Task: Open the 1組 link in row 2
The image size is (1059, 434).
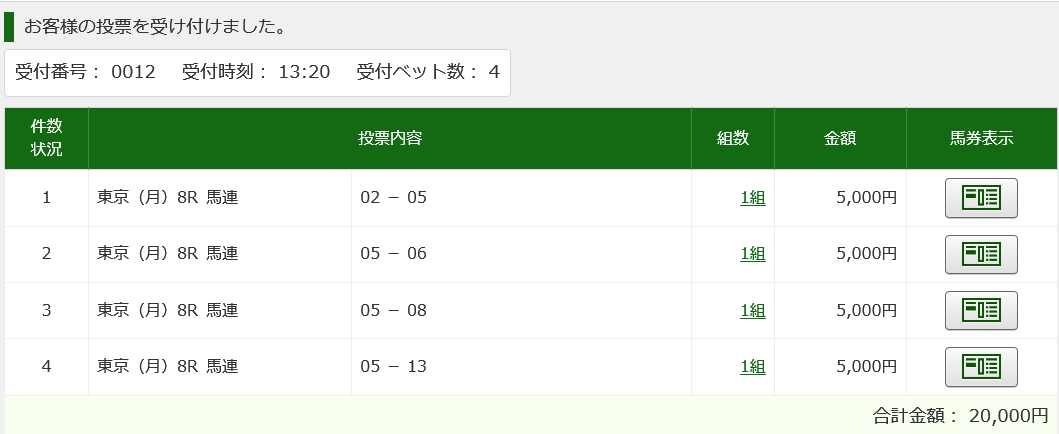Action: (752, 254)
